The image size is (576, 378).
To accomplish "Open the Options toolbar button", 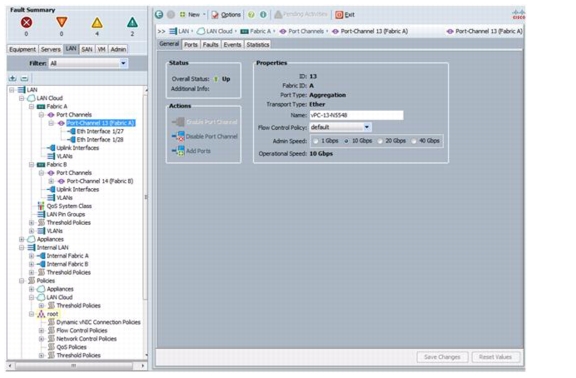I will pyautogui.click(x=226, y=15).
